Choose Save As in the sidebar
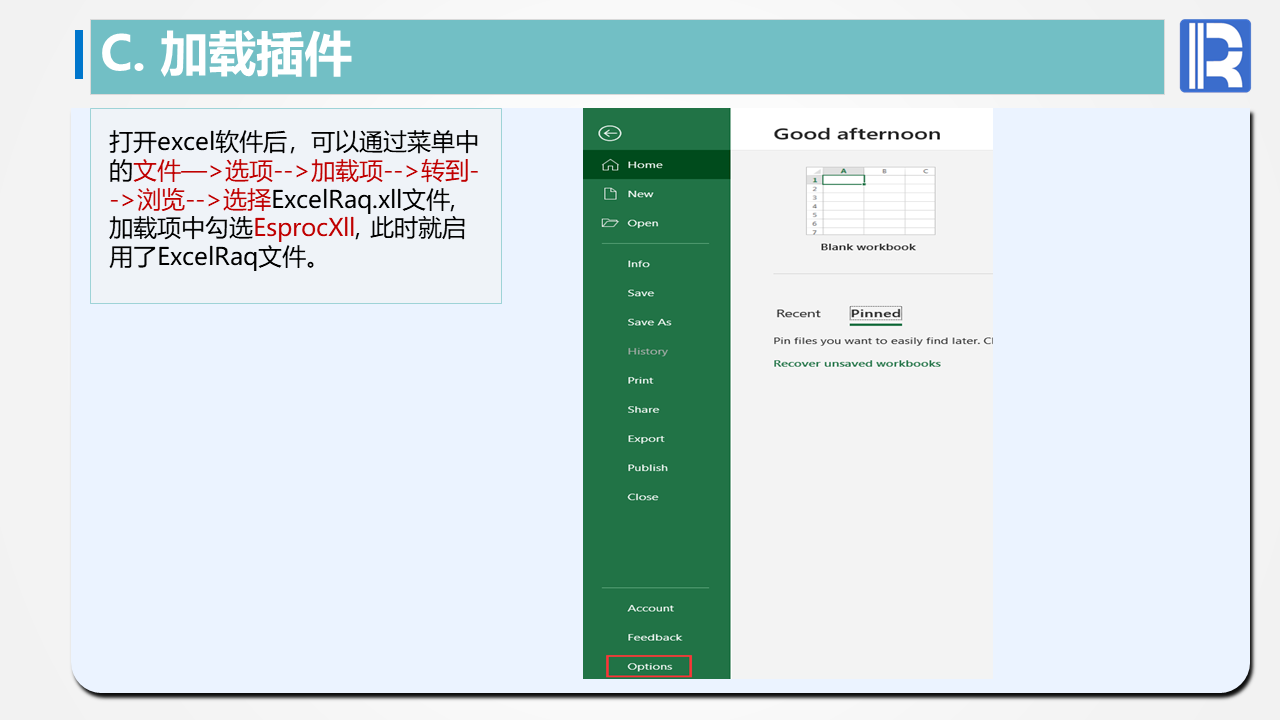This screenshot has width=1280, height=720. 649,322
